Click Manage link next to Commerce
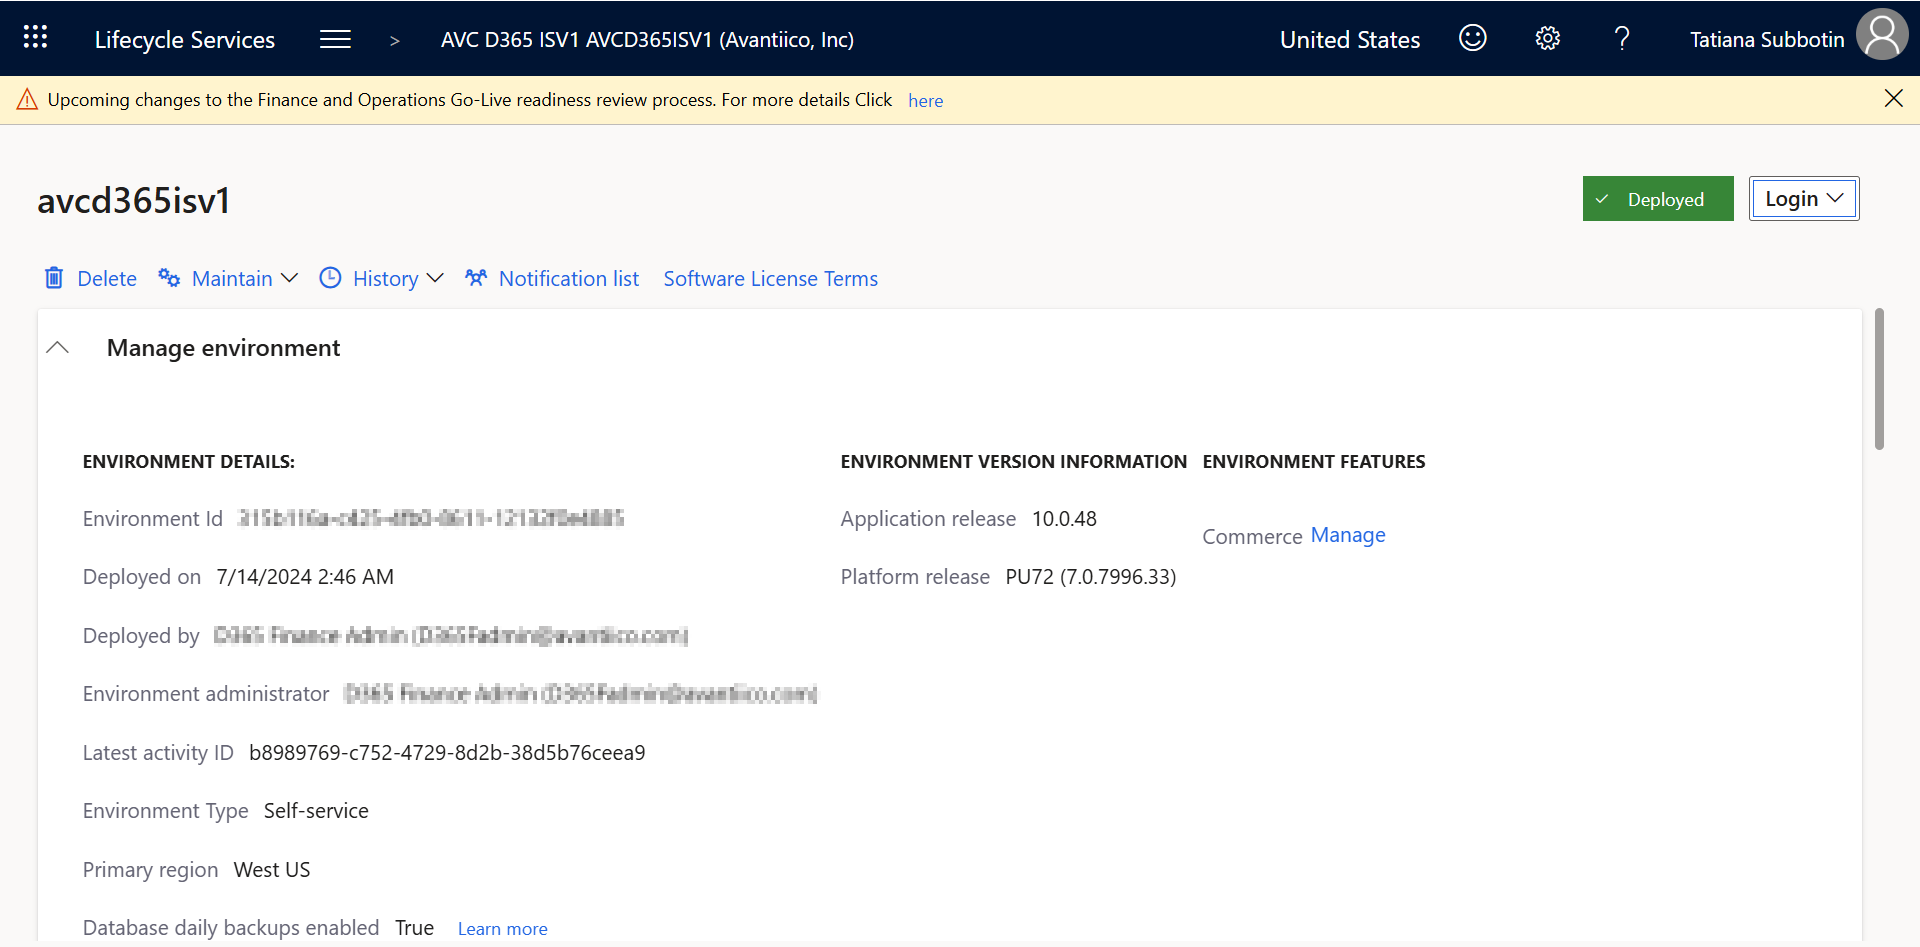This screenshot has width=1920, height=947. (x=1347, y=535)
